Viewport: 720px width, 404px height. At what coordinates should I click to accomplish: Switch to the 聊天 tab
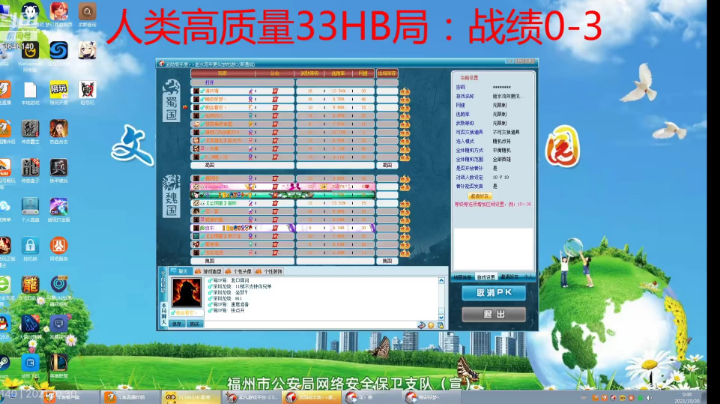click(180, 271)
